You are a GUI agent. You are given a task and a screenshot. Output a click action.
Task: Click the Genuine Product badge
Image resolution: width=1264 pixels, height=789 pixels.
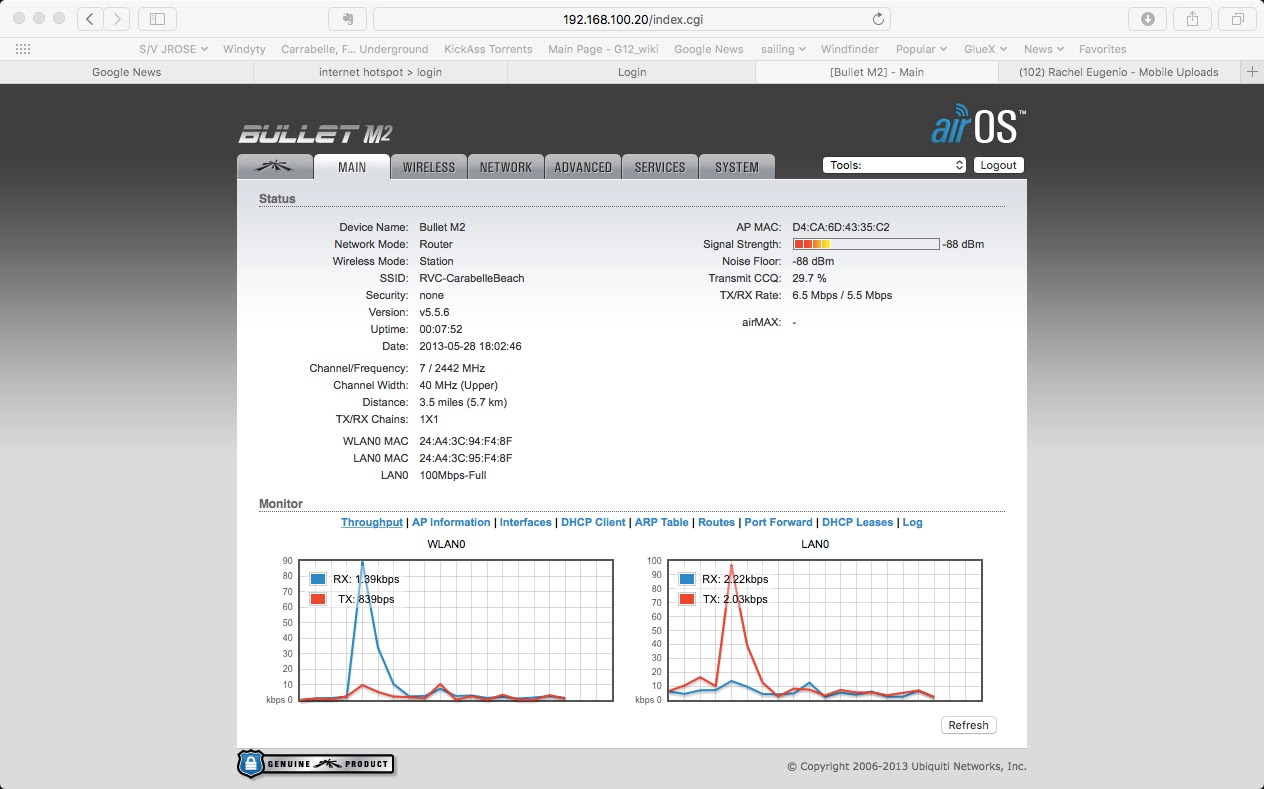point(315,764)
